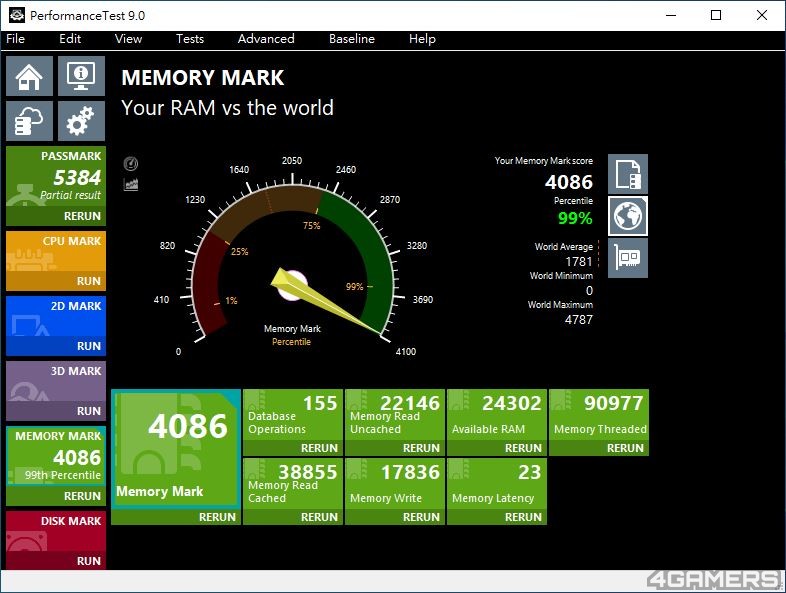
Task: Rerun the Memory Threaded test
Action: tap(599, 448)
